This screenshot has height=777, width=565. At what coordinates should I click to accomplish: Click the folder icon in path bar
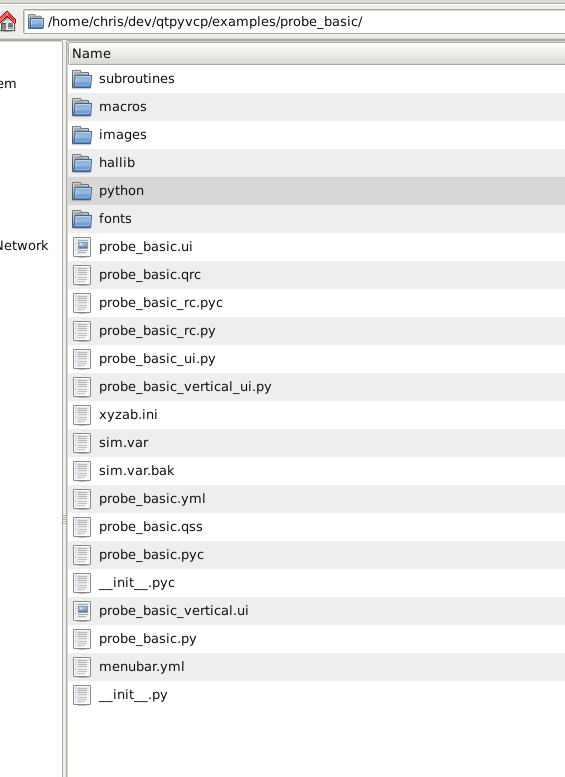[x=36, y=22]
